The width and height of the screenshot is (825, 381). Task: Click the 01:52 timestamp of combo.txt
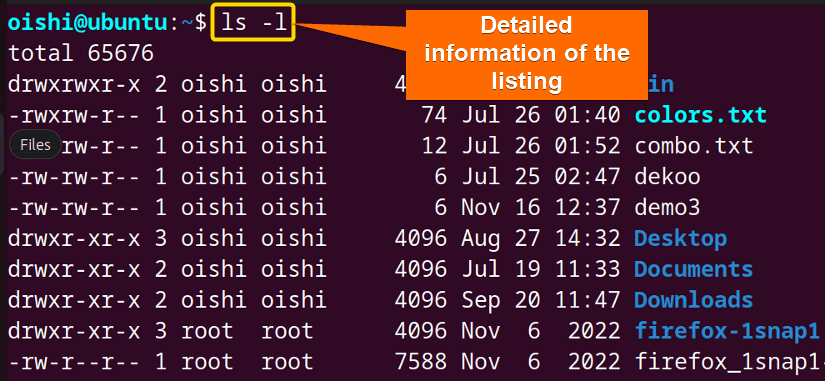[x=587, y=146]
